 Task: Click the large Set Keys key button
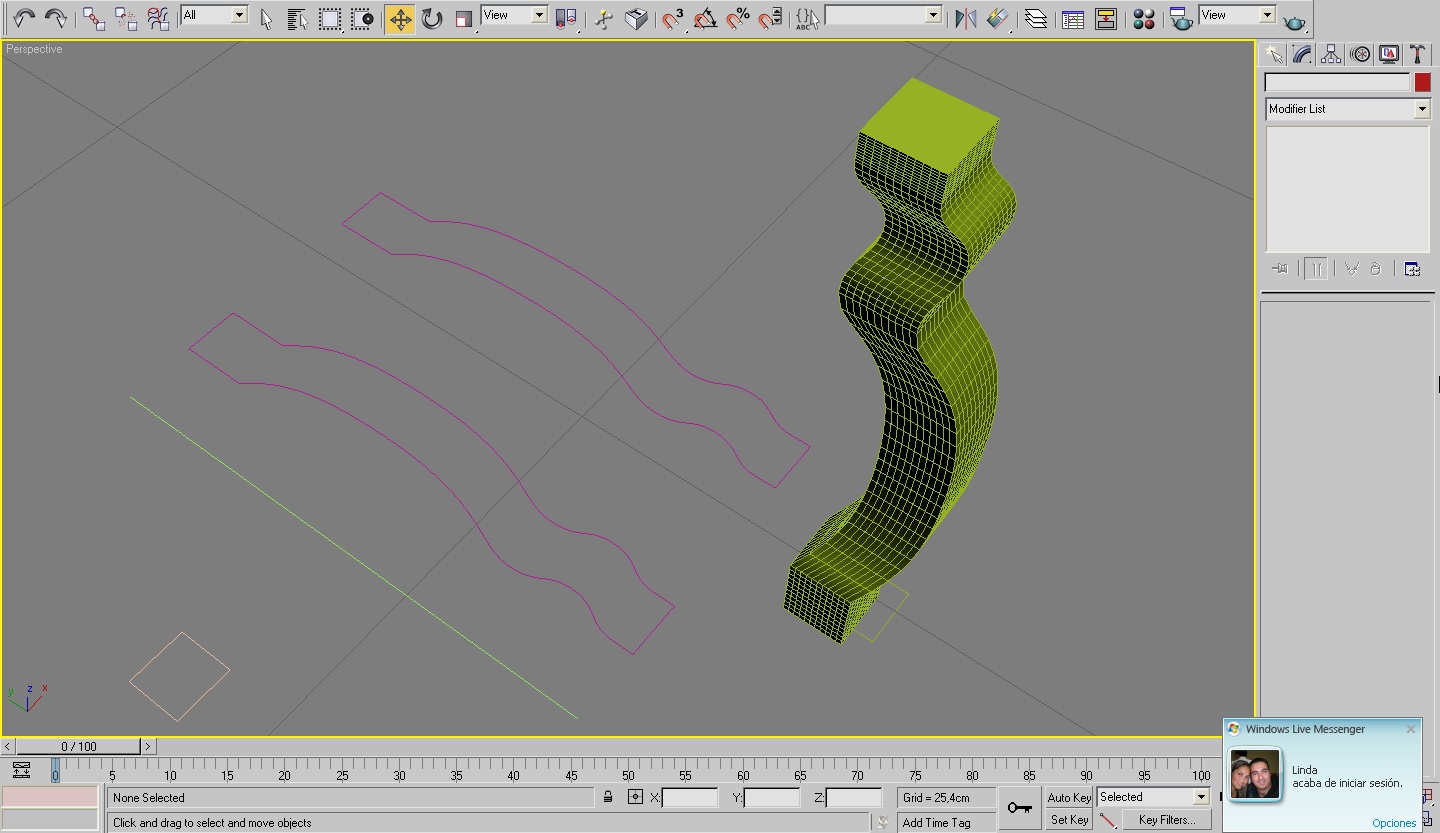[x=1019, y=808]
